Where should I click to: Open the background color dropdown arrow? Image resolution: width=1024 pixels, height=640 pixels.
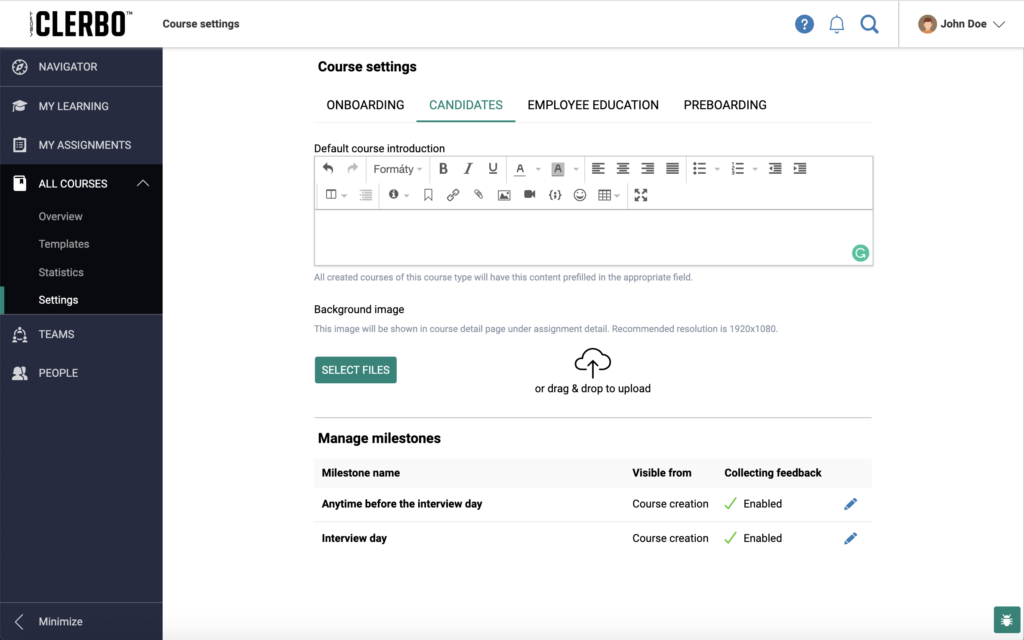(576, 169)
